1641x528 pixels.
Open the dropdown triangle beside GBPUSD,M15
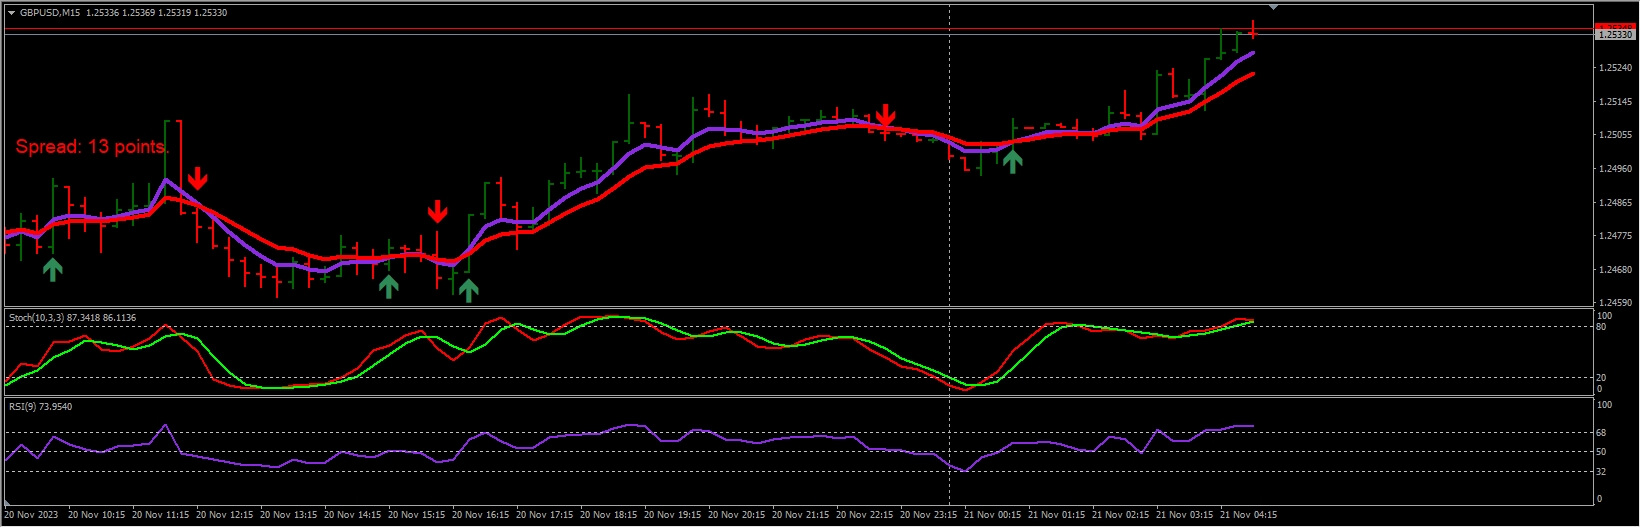[11, 13]
